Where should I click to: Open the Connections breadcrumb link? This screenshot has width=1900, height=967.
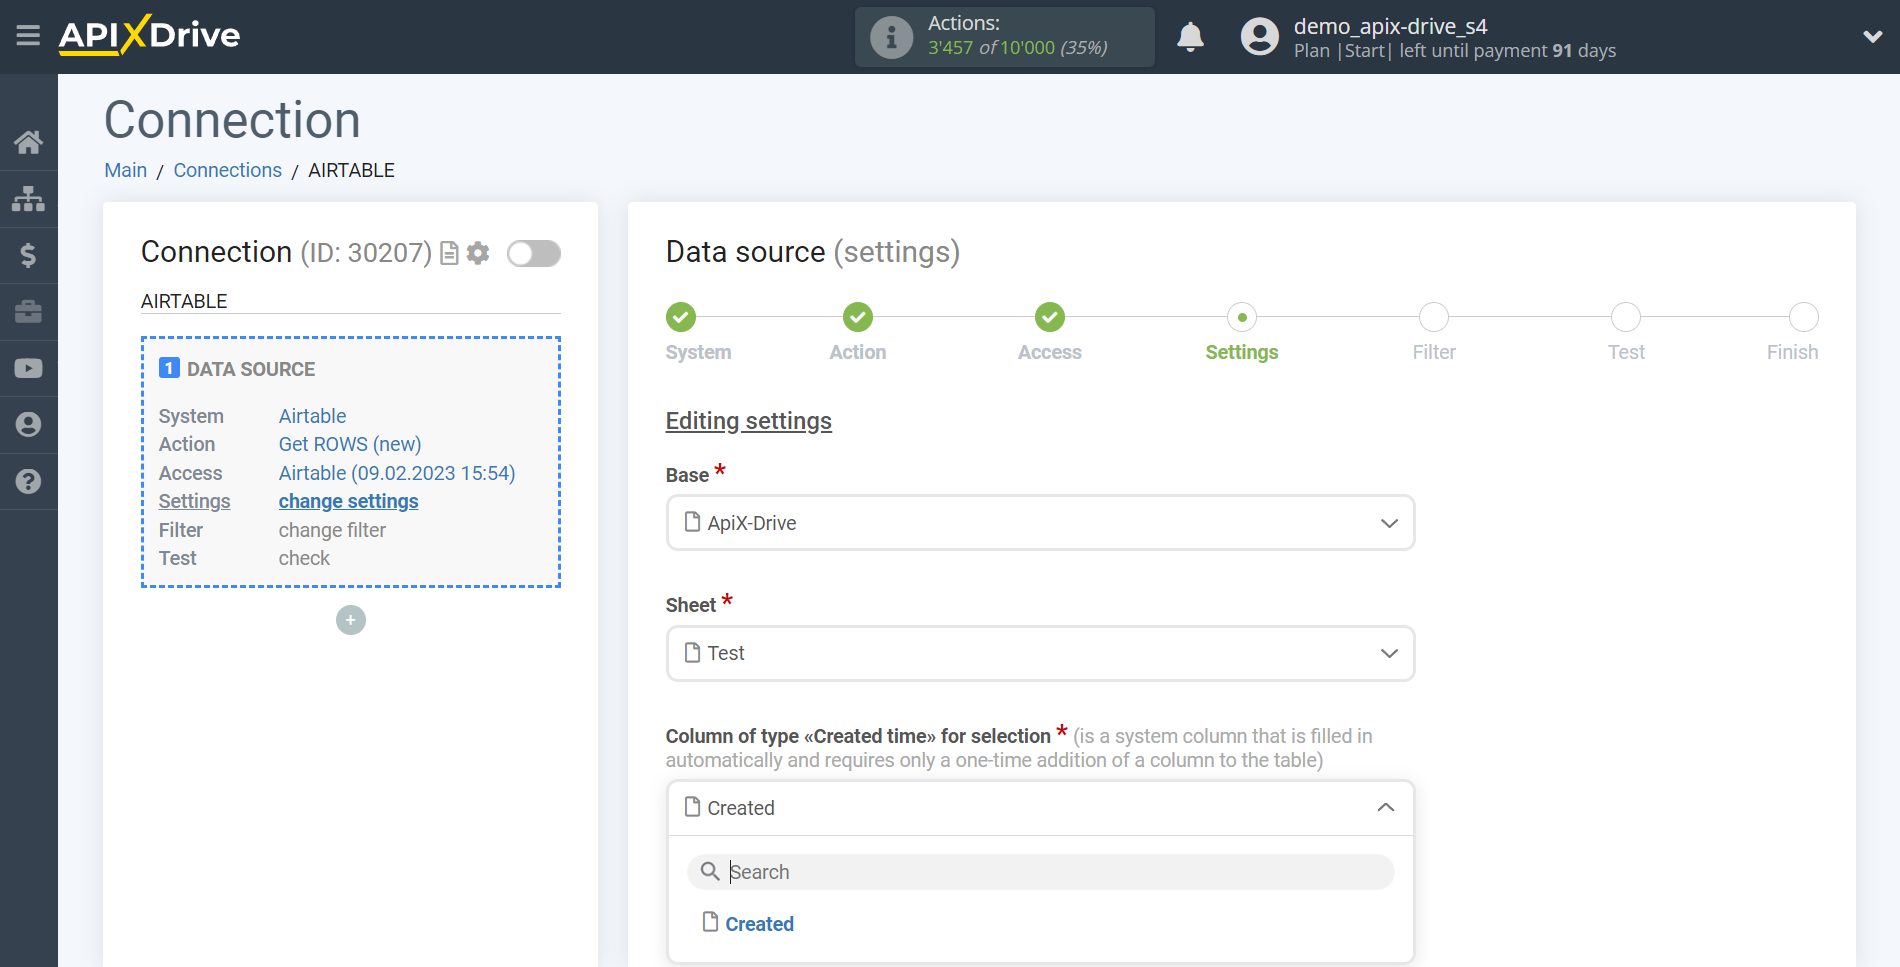click(x=228, y=170)
